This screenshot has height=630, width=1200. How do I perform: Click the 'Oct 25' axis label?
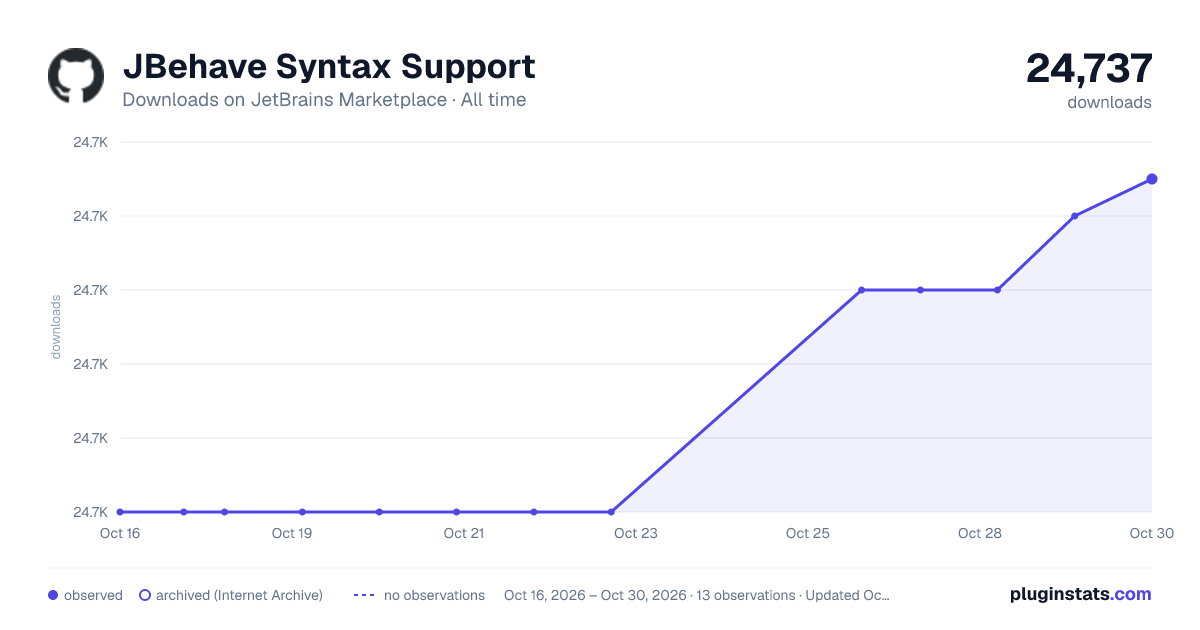click(x=808, y=533)
